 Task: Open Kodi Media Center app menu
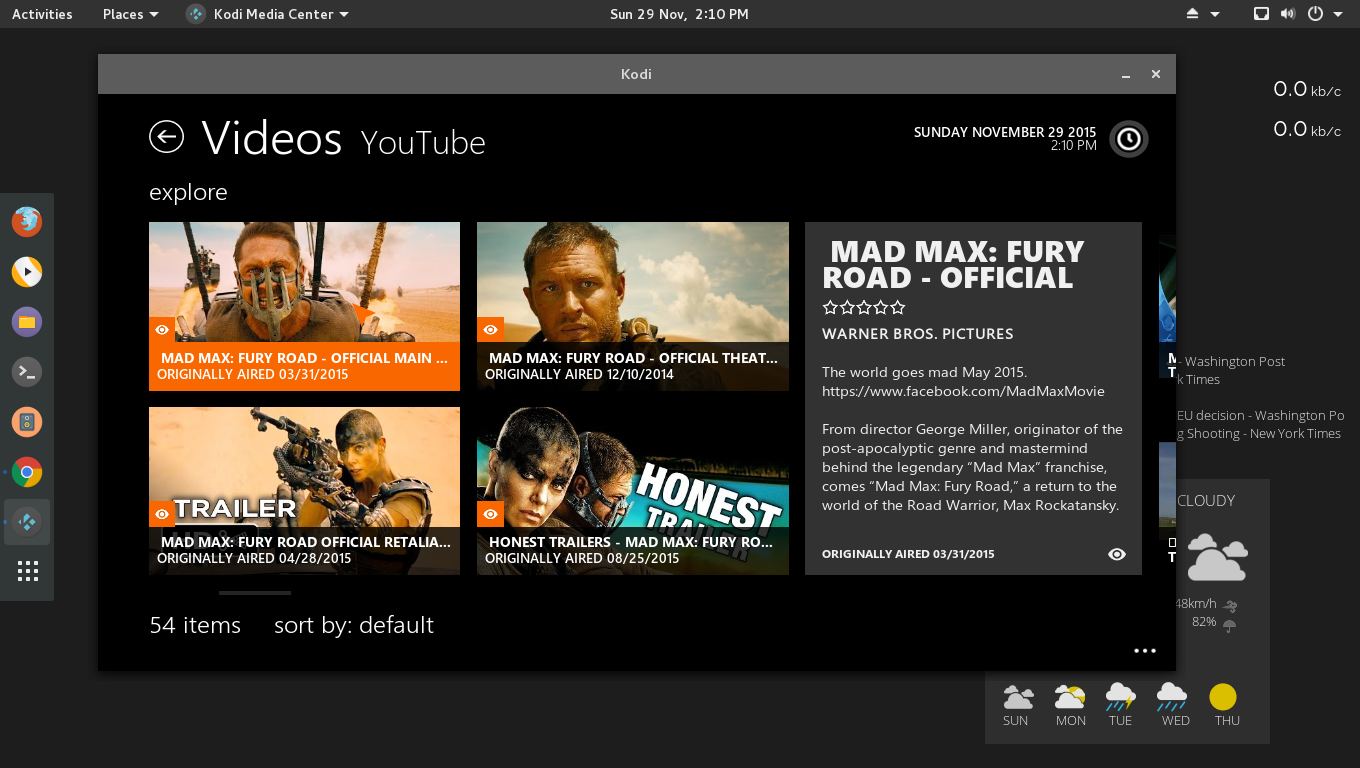coord(268,14)
